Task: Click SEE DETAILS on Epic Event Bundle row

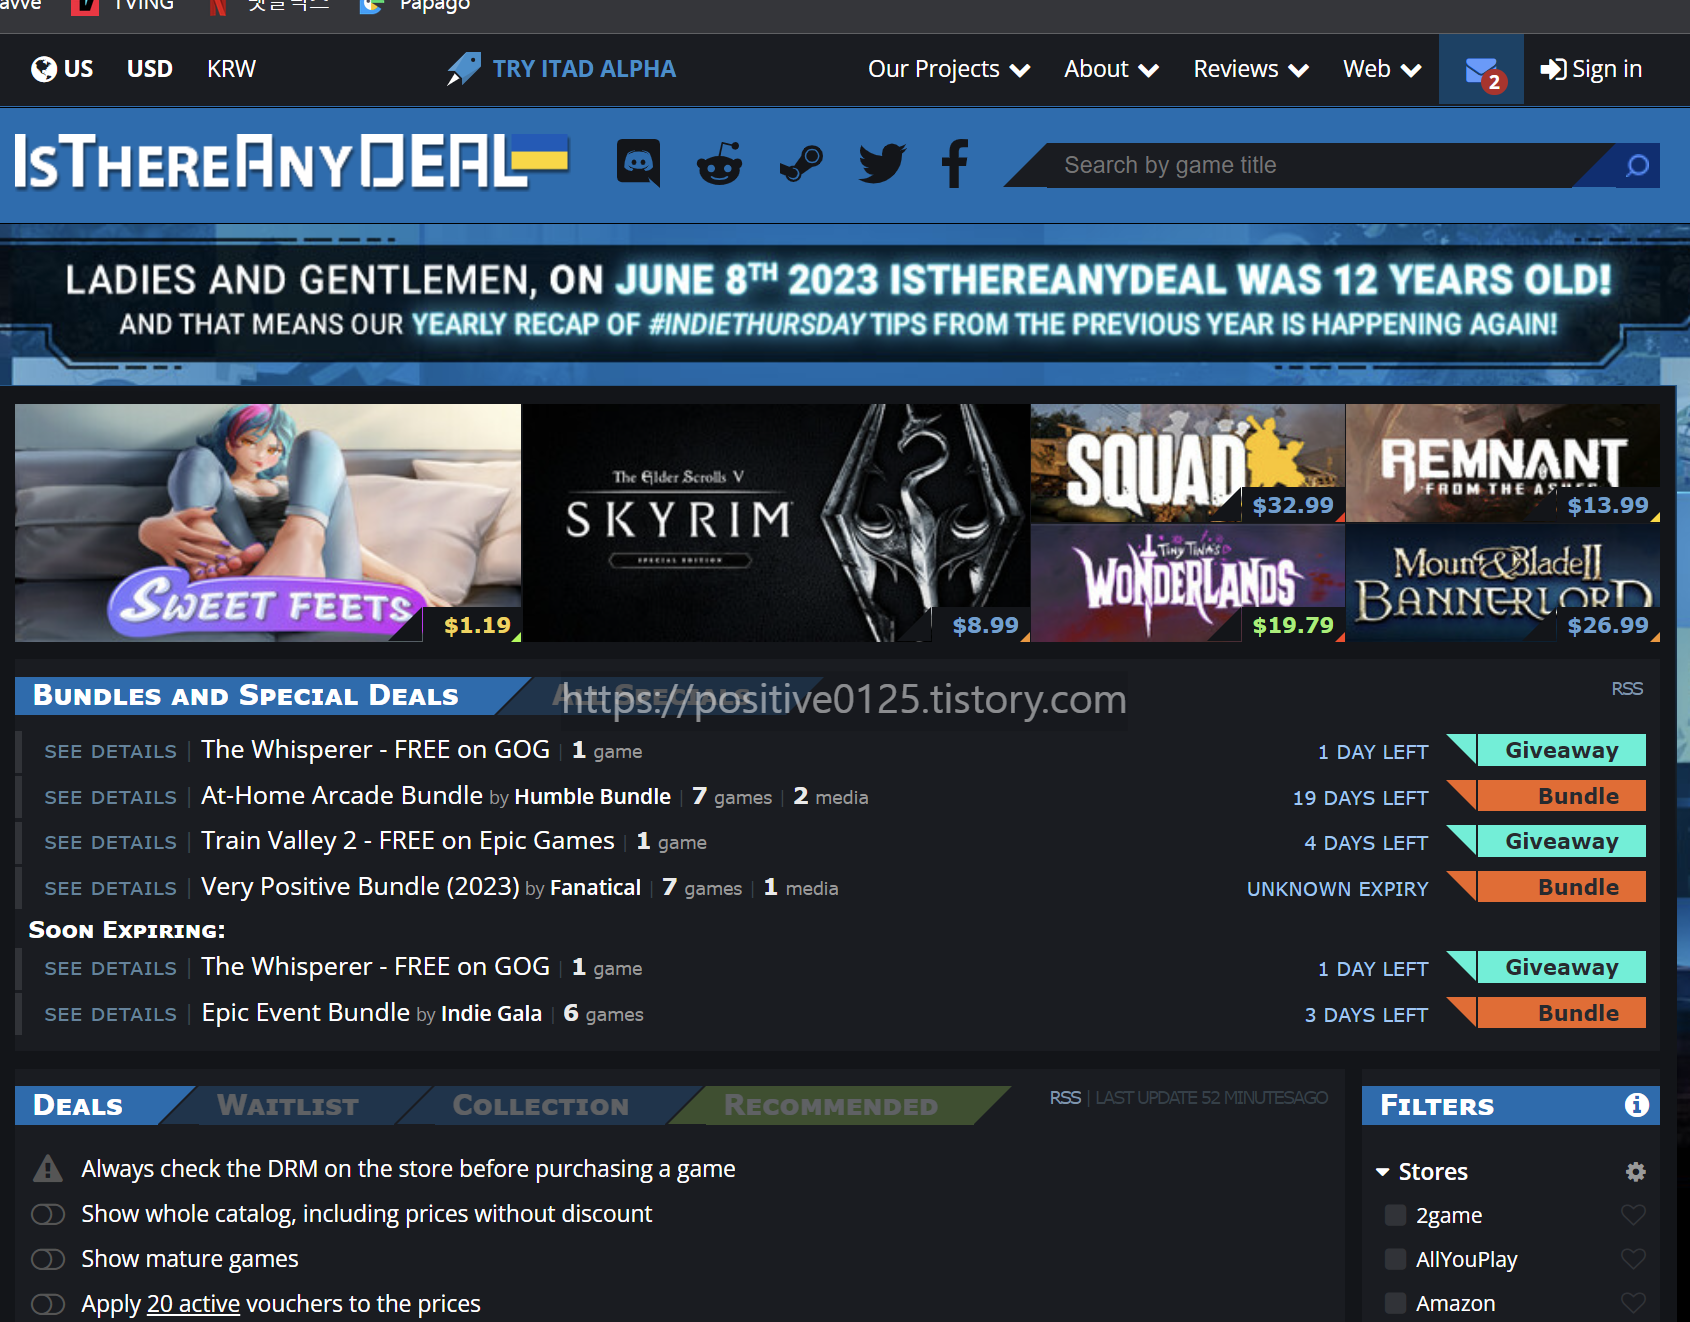Action: pyautogui.click(x=110, y=1014)
